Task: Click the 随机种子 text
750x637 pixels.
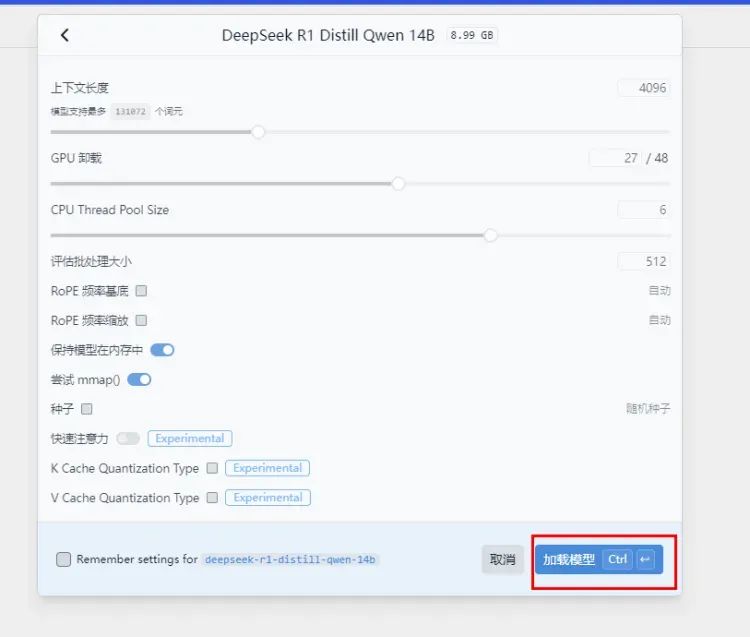Action: pos(648,409)
